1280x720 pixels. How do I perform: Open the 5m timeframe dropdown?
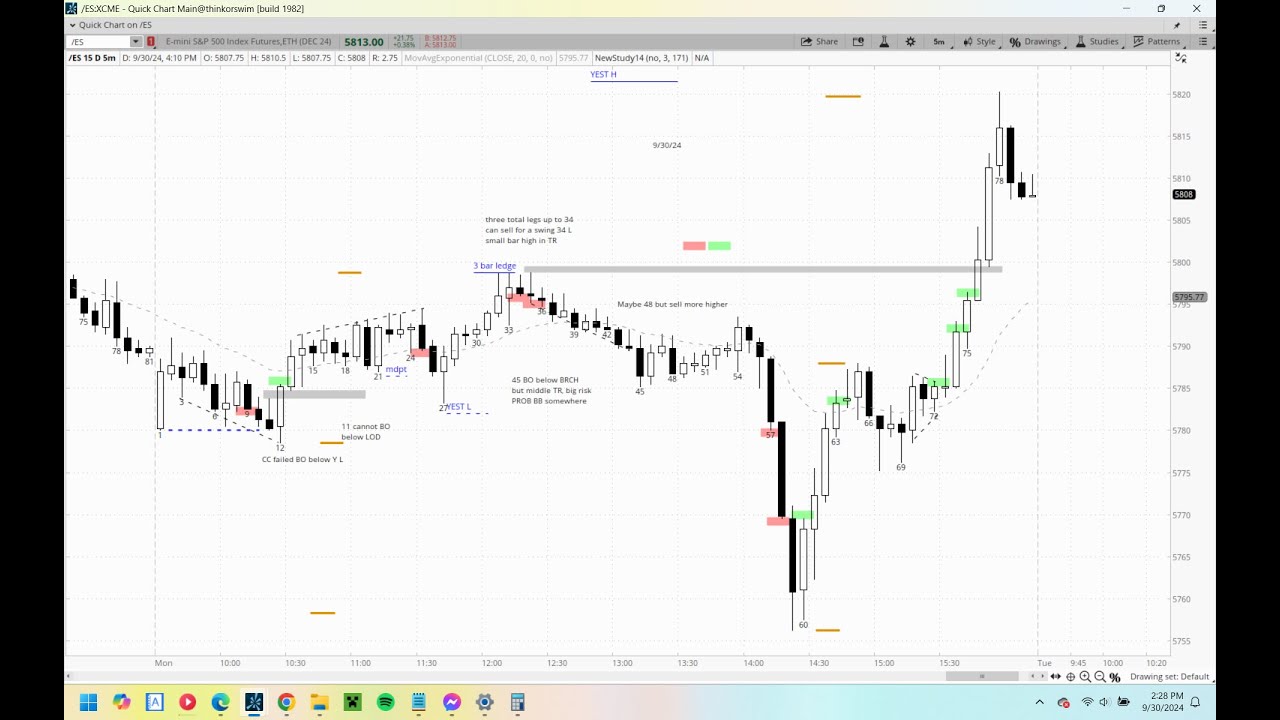(x=939, y=42)
